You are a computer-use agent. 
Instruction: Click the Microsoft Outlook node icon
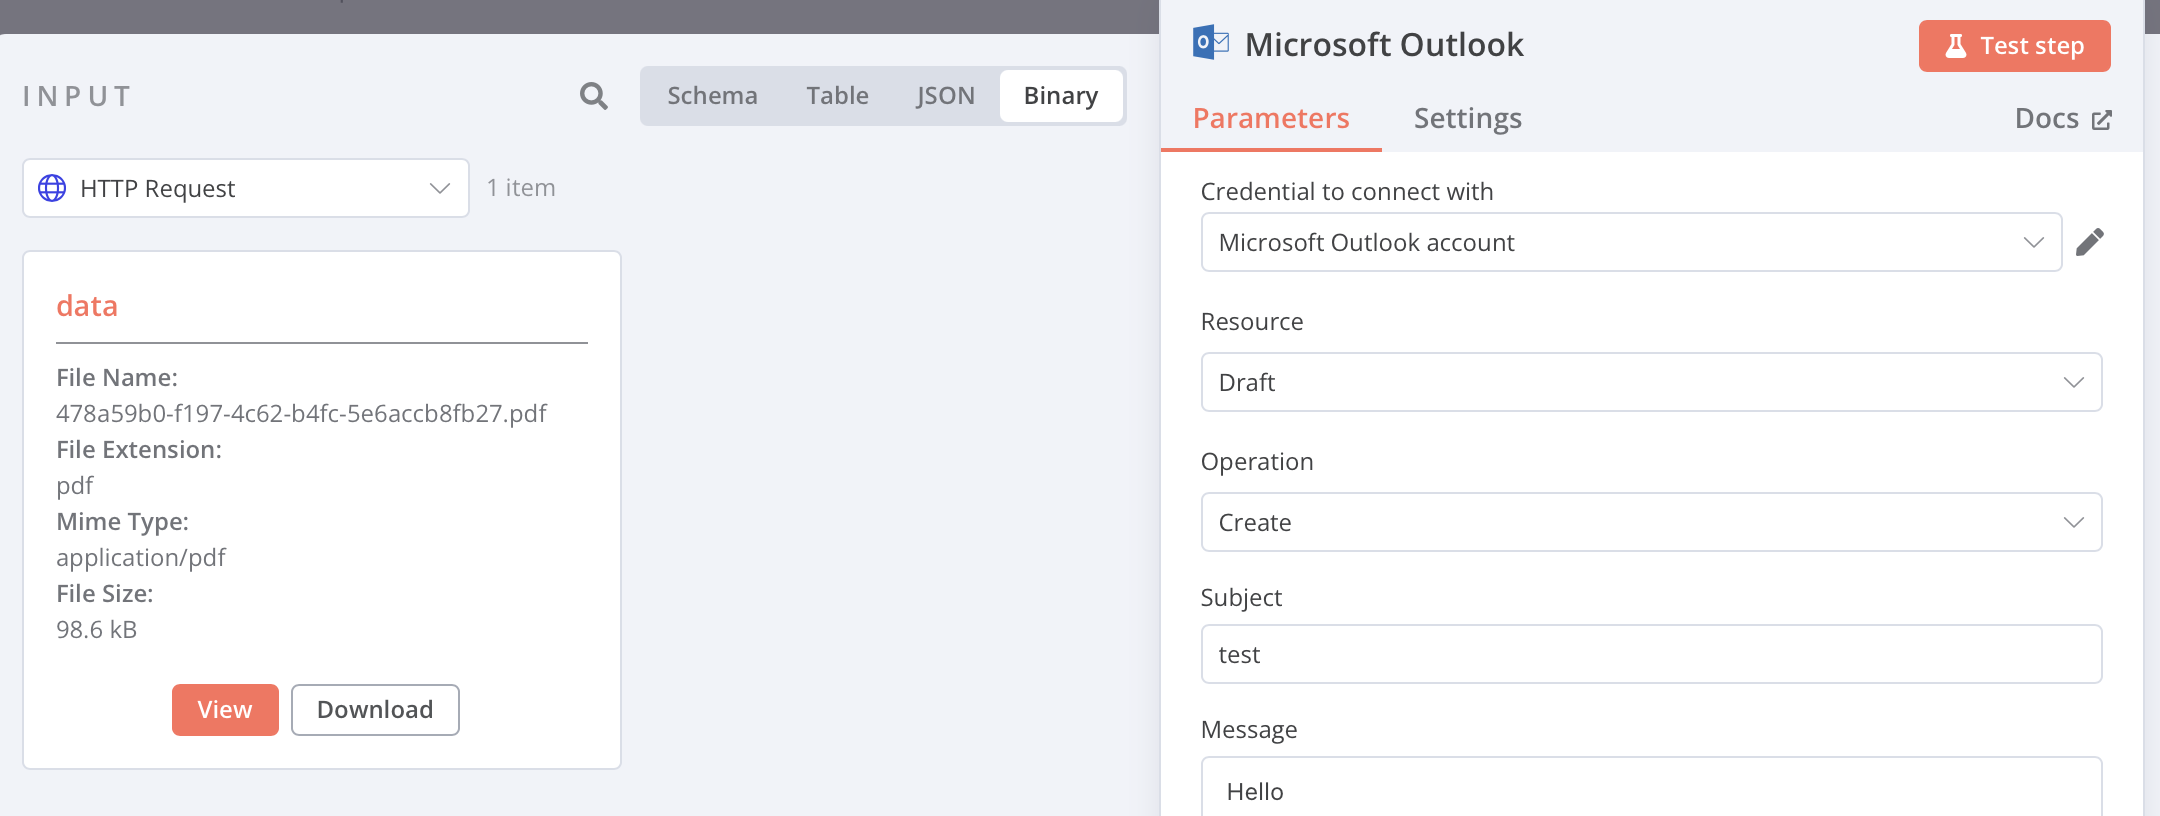1211,43
